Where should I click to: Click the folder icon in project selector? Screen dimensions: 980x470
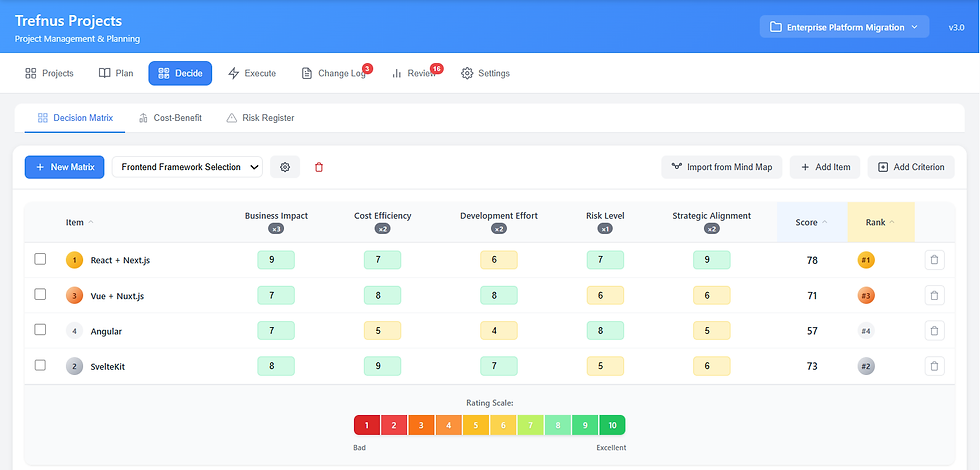coord(776,27)
